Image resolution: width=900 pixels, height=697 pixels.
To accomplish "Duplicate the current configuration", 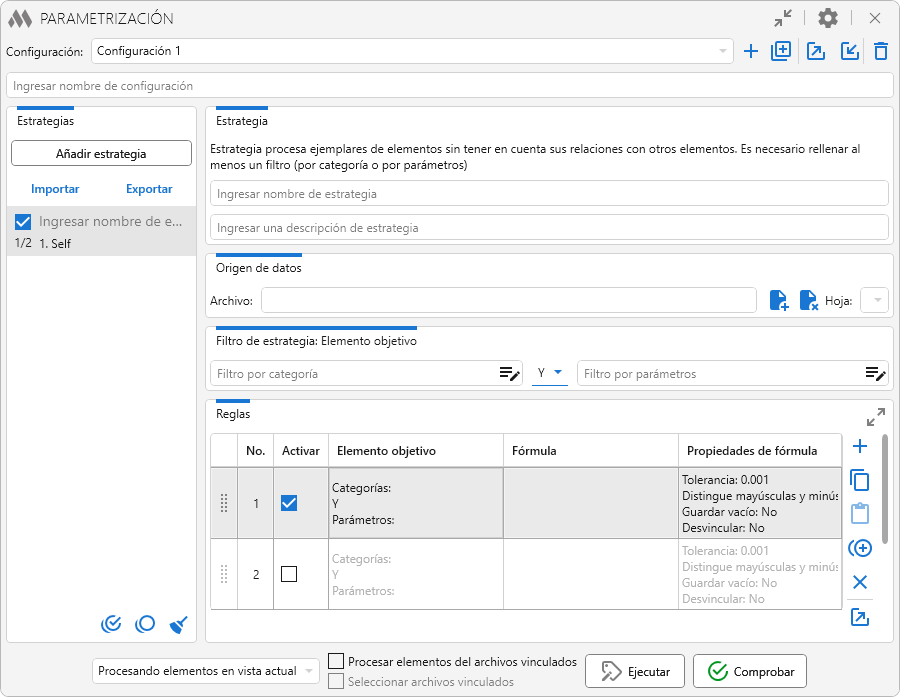I will tap(781, 51).
